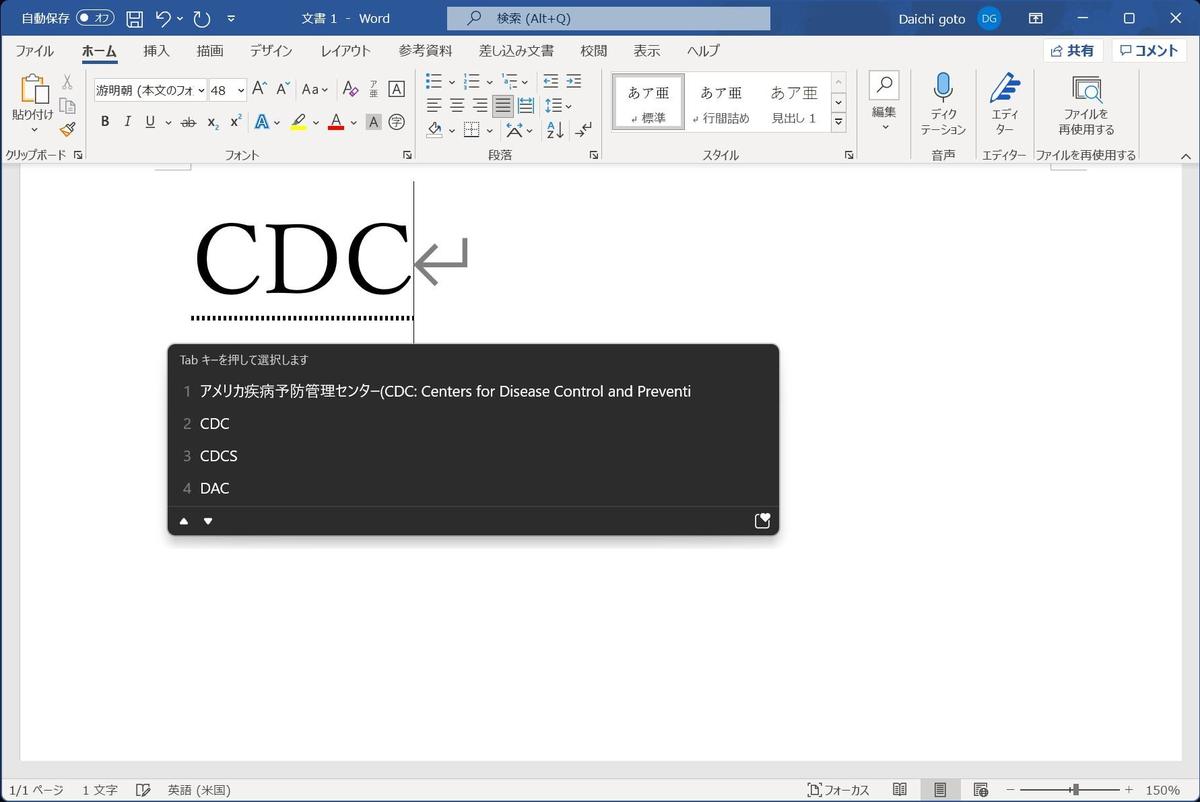Toggle Bold formatting
This screenshot has height=802, width=1200.
(x=105, y=122)
